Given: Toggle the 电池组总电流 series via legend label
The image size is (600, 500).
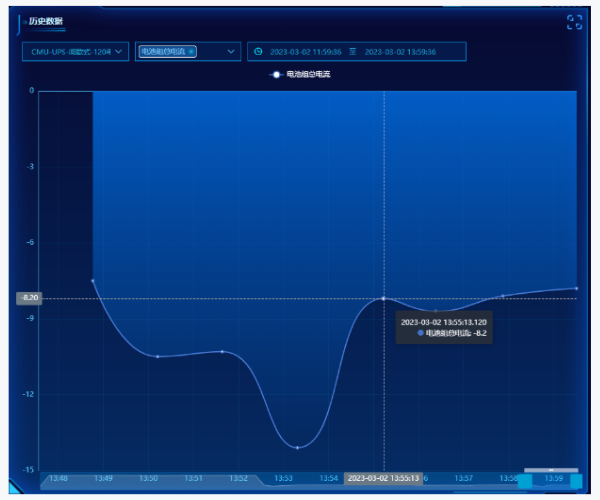Looking at the screenshot, I should pyautogui.click(x=308, y=74).
